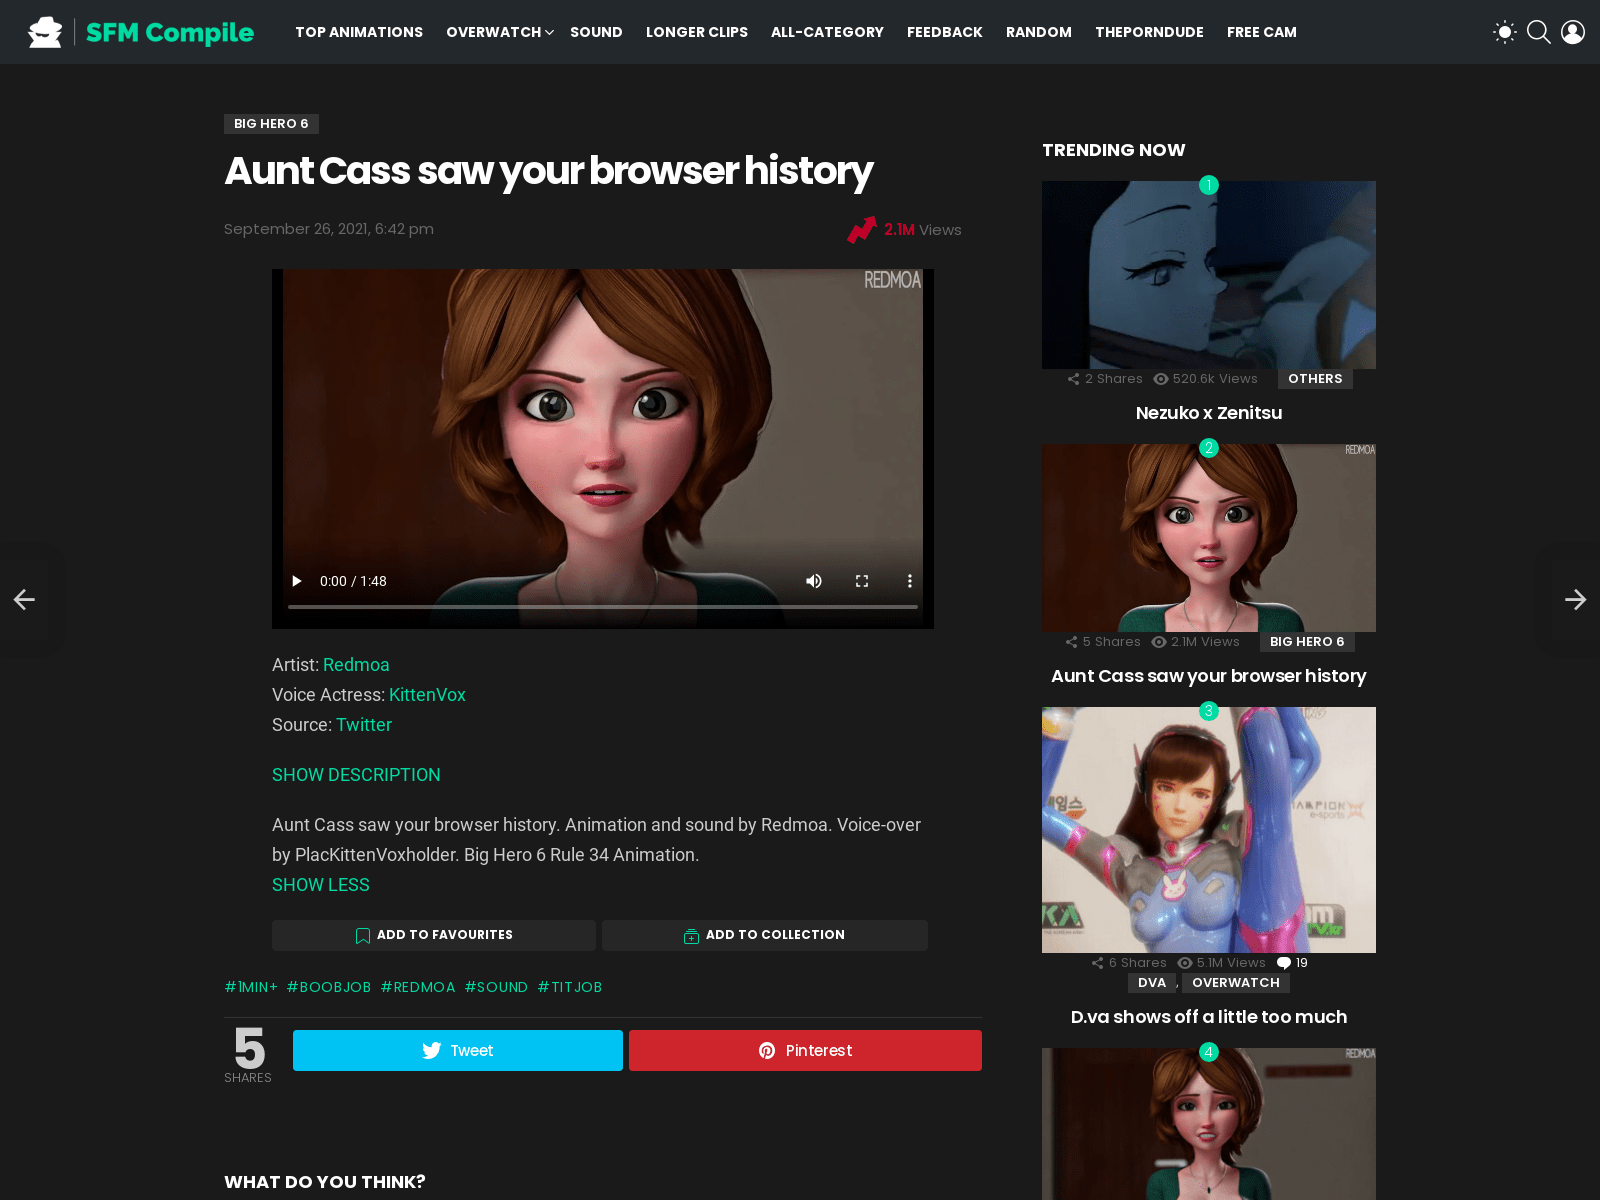This screenshot has height=1200, width=1600.
Task: Open the Redmoa artist link
Action: (x=356, y=665)
